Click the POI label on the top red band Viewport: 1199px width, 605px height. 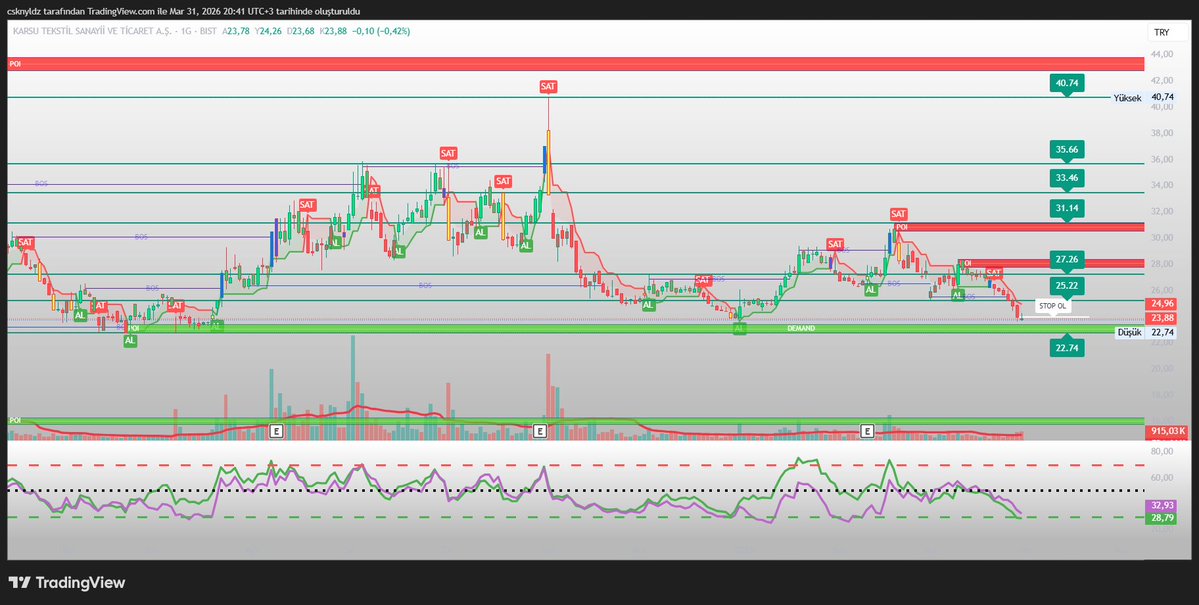[15, 65]
